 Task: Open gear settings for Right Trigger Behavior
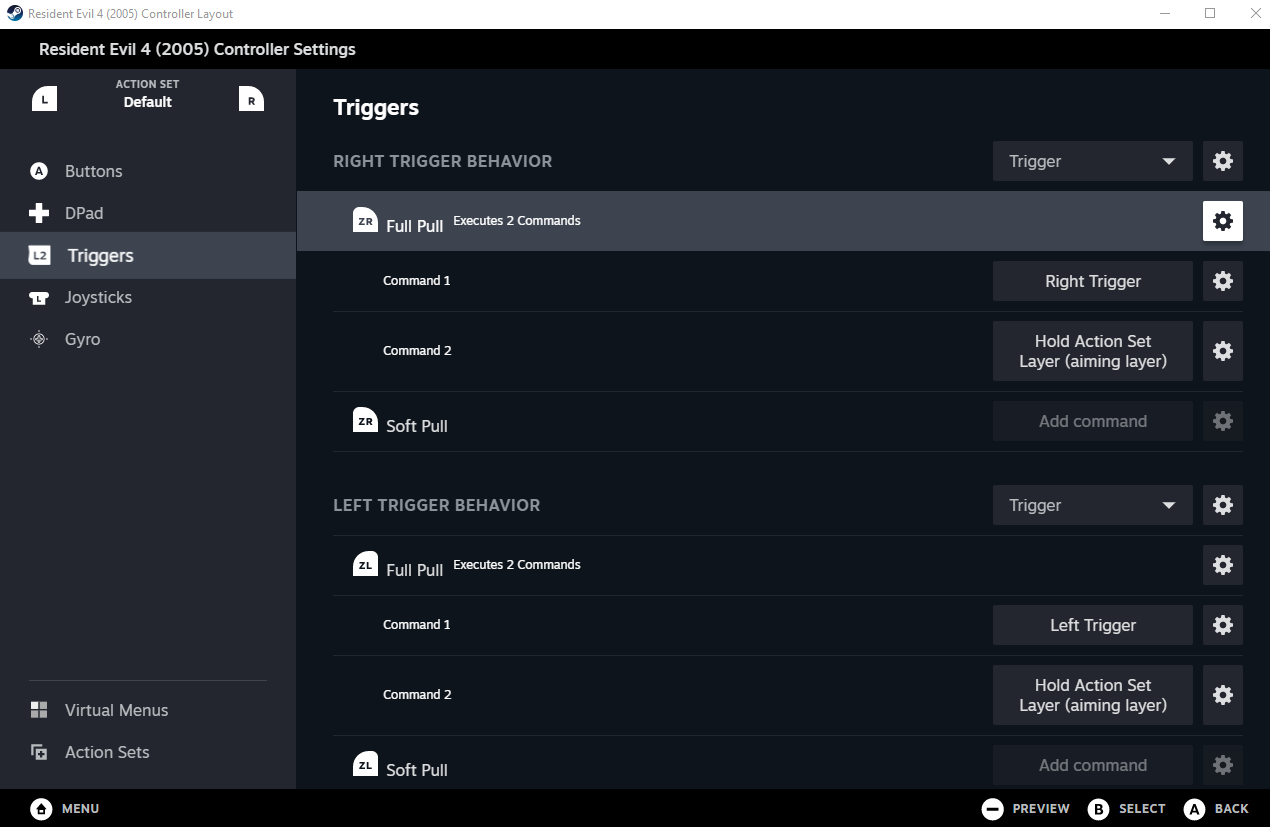(x=1222, y=161)
